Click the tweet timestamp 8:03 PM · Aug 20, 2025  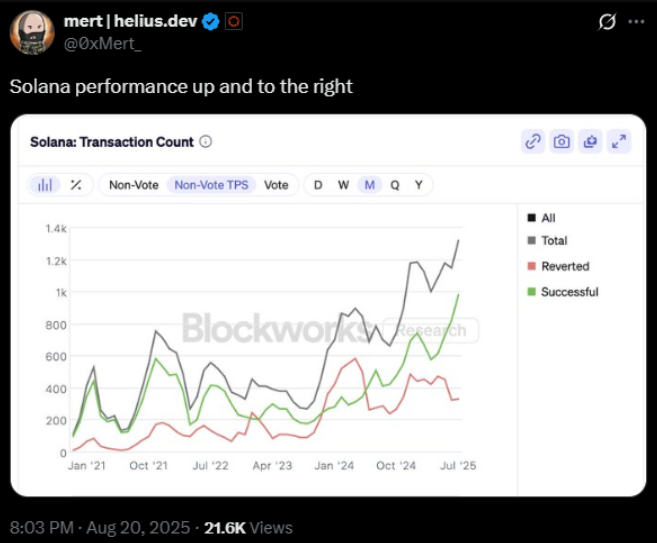(100, 527)
